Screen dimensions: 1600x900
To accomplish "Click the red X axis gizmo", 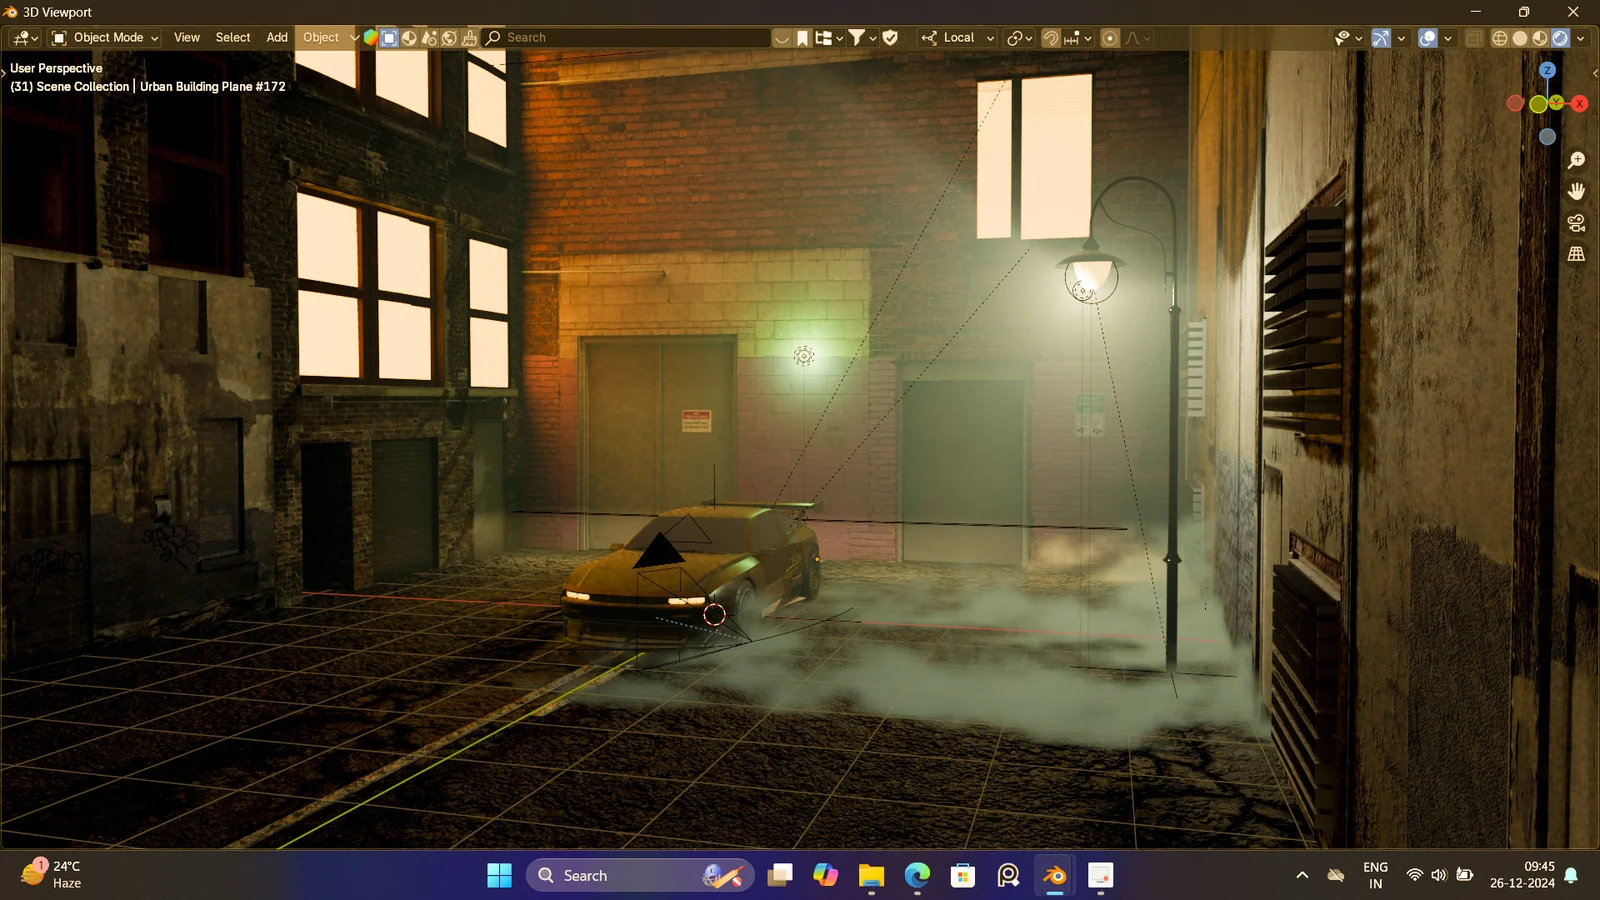I will click(x=1579, y=104).
